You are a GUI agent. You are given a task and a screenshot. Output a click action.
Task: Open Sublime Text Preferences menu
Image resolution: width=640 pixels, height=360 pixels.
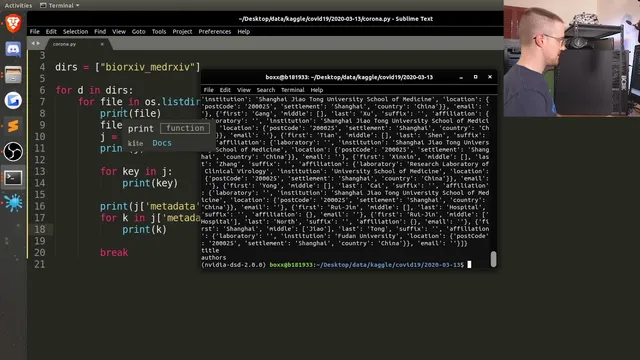tap(215, 31)
